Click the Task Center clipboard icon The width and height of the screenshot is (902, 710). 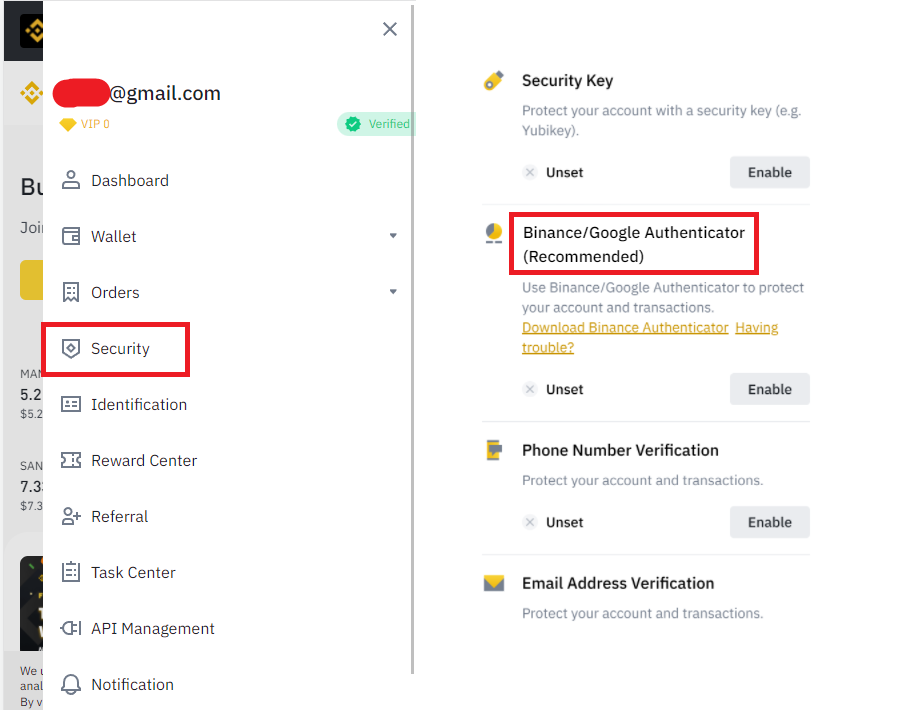(x=71, y=572)
